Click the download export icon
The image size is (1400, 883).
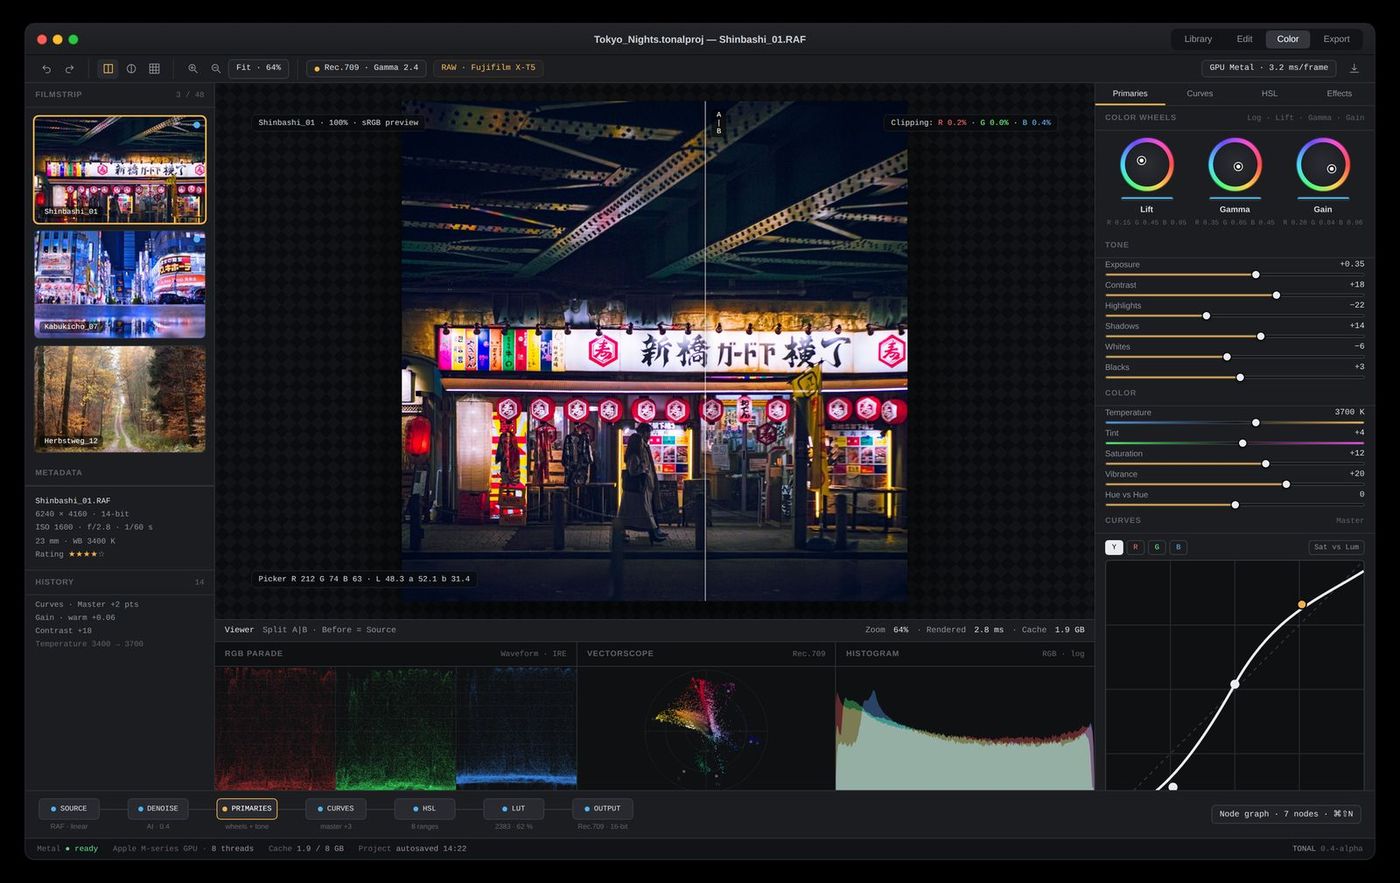click(x=1354, y=68)
